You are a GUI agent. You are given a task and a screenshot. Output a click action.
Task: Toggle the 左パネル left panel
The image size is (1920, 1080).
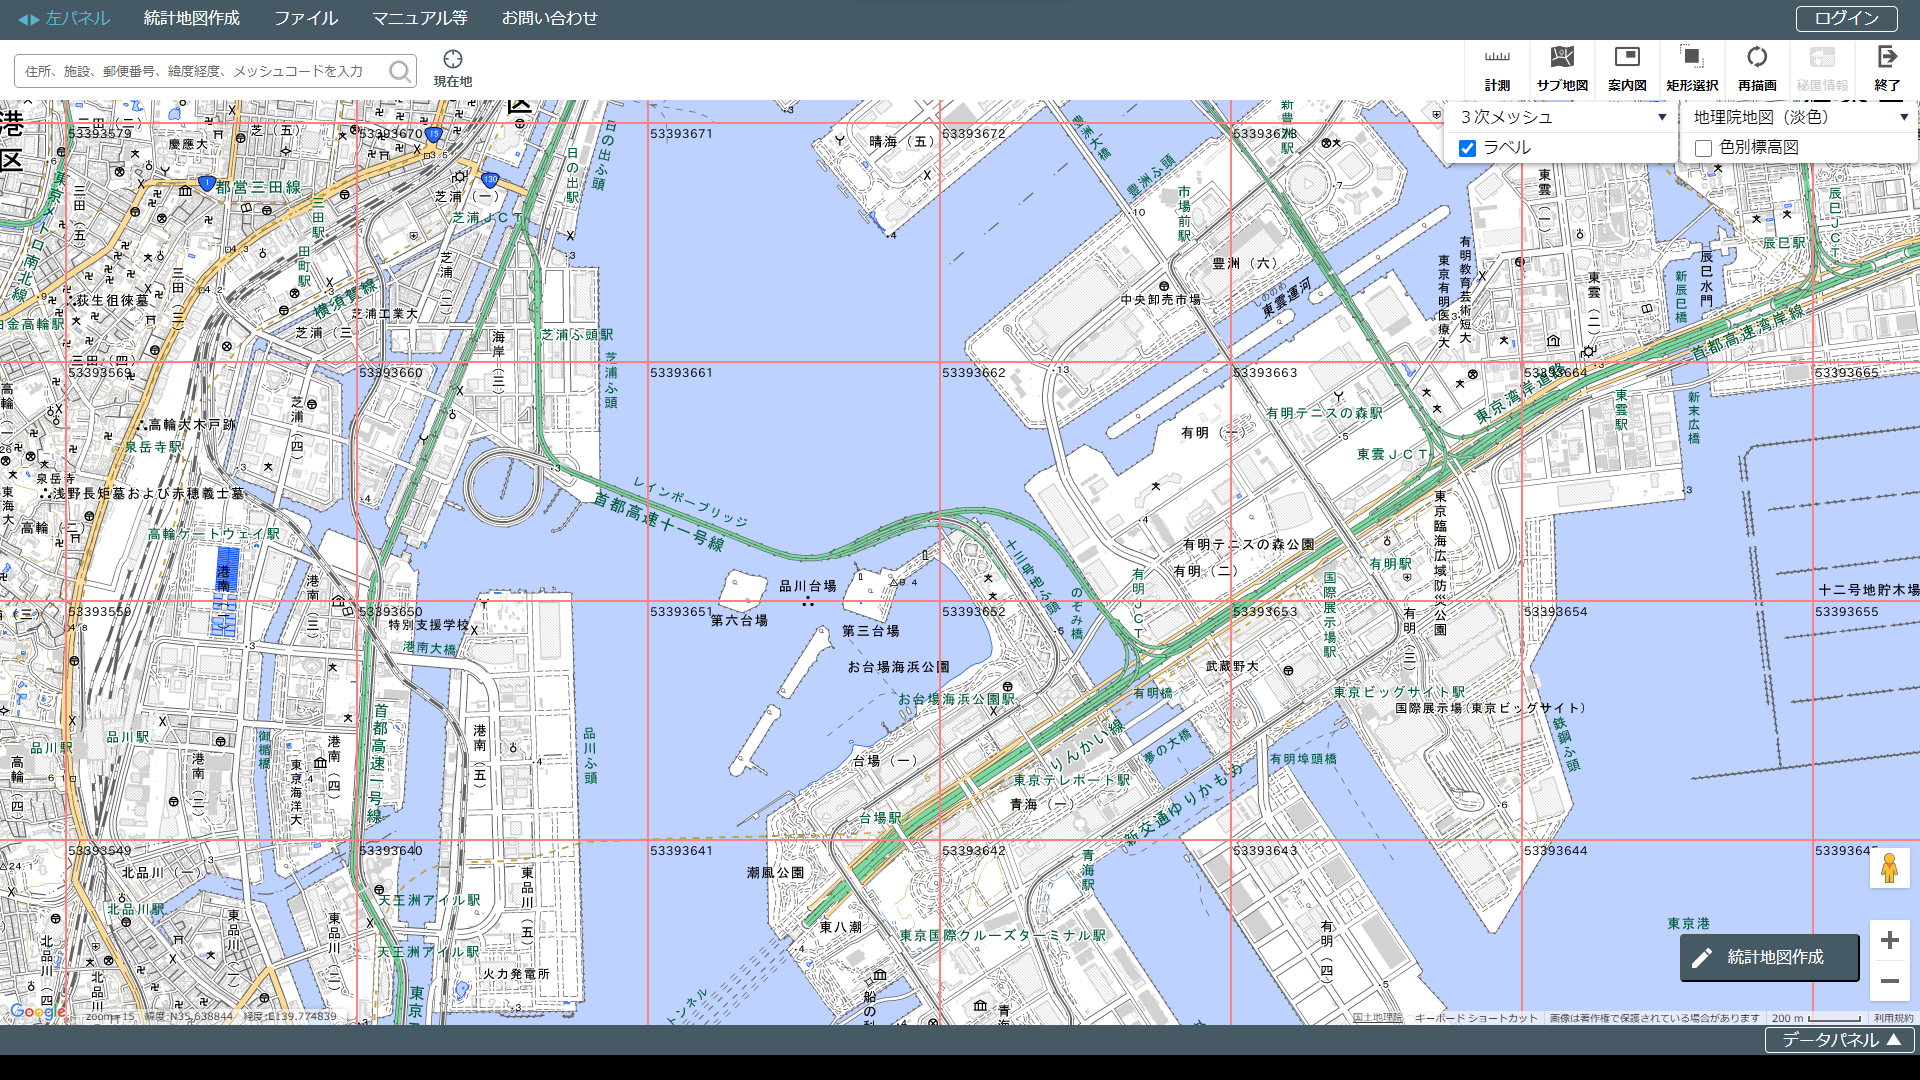[63, 18]
